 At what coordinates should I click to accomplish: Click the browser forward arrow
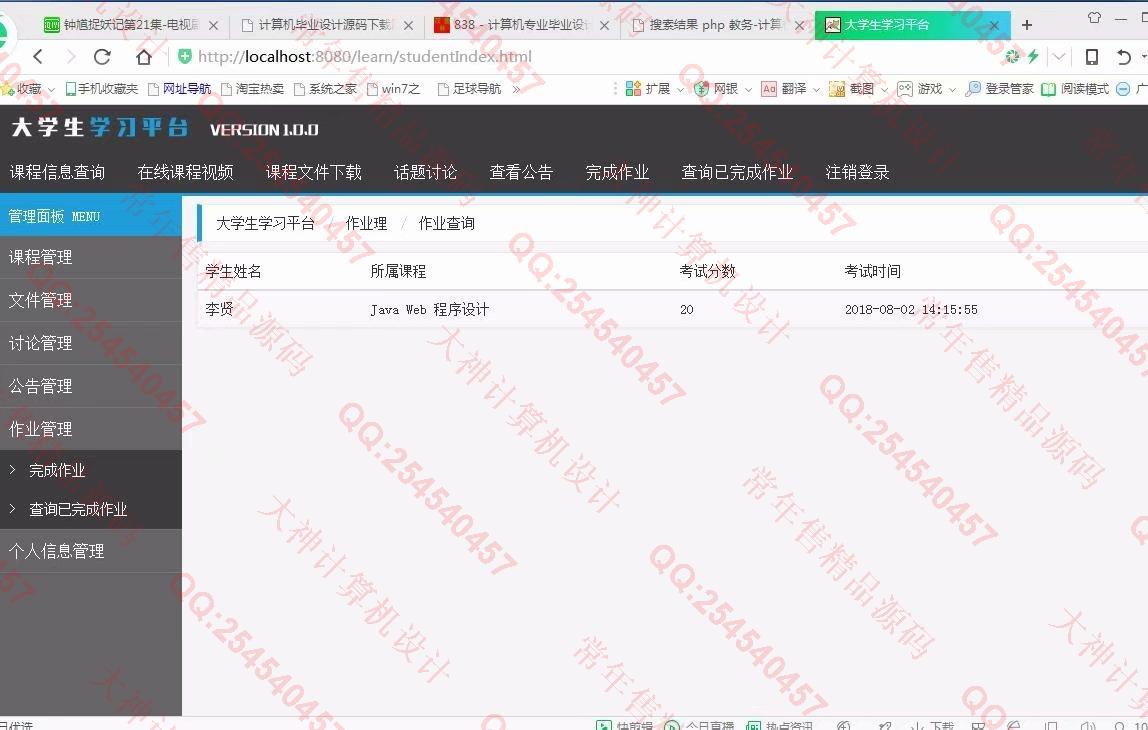click(70, 56)
